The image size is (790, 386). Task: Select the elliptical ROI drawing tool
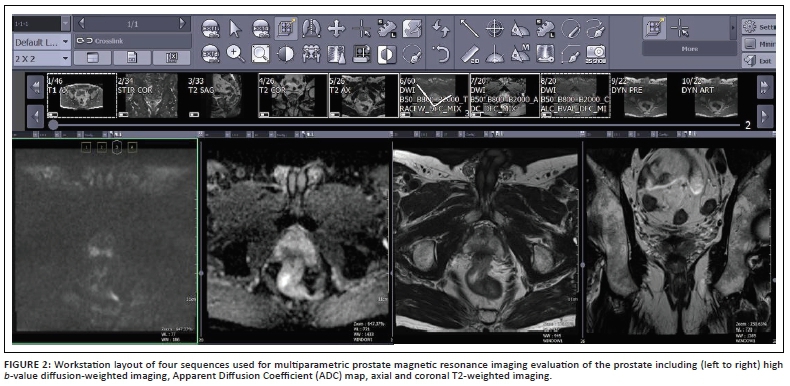coord(570,28)
